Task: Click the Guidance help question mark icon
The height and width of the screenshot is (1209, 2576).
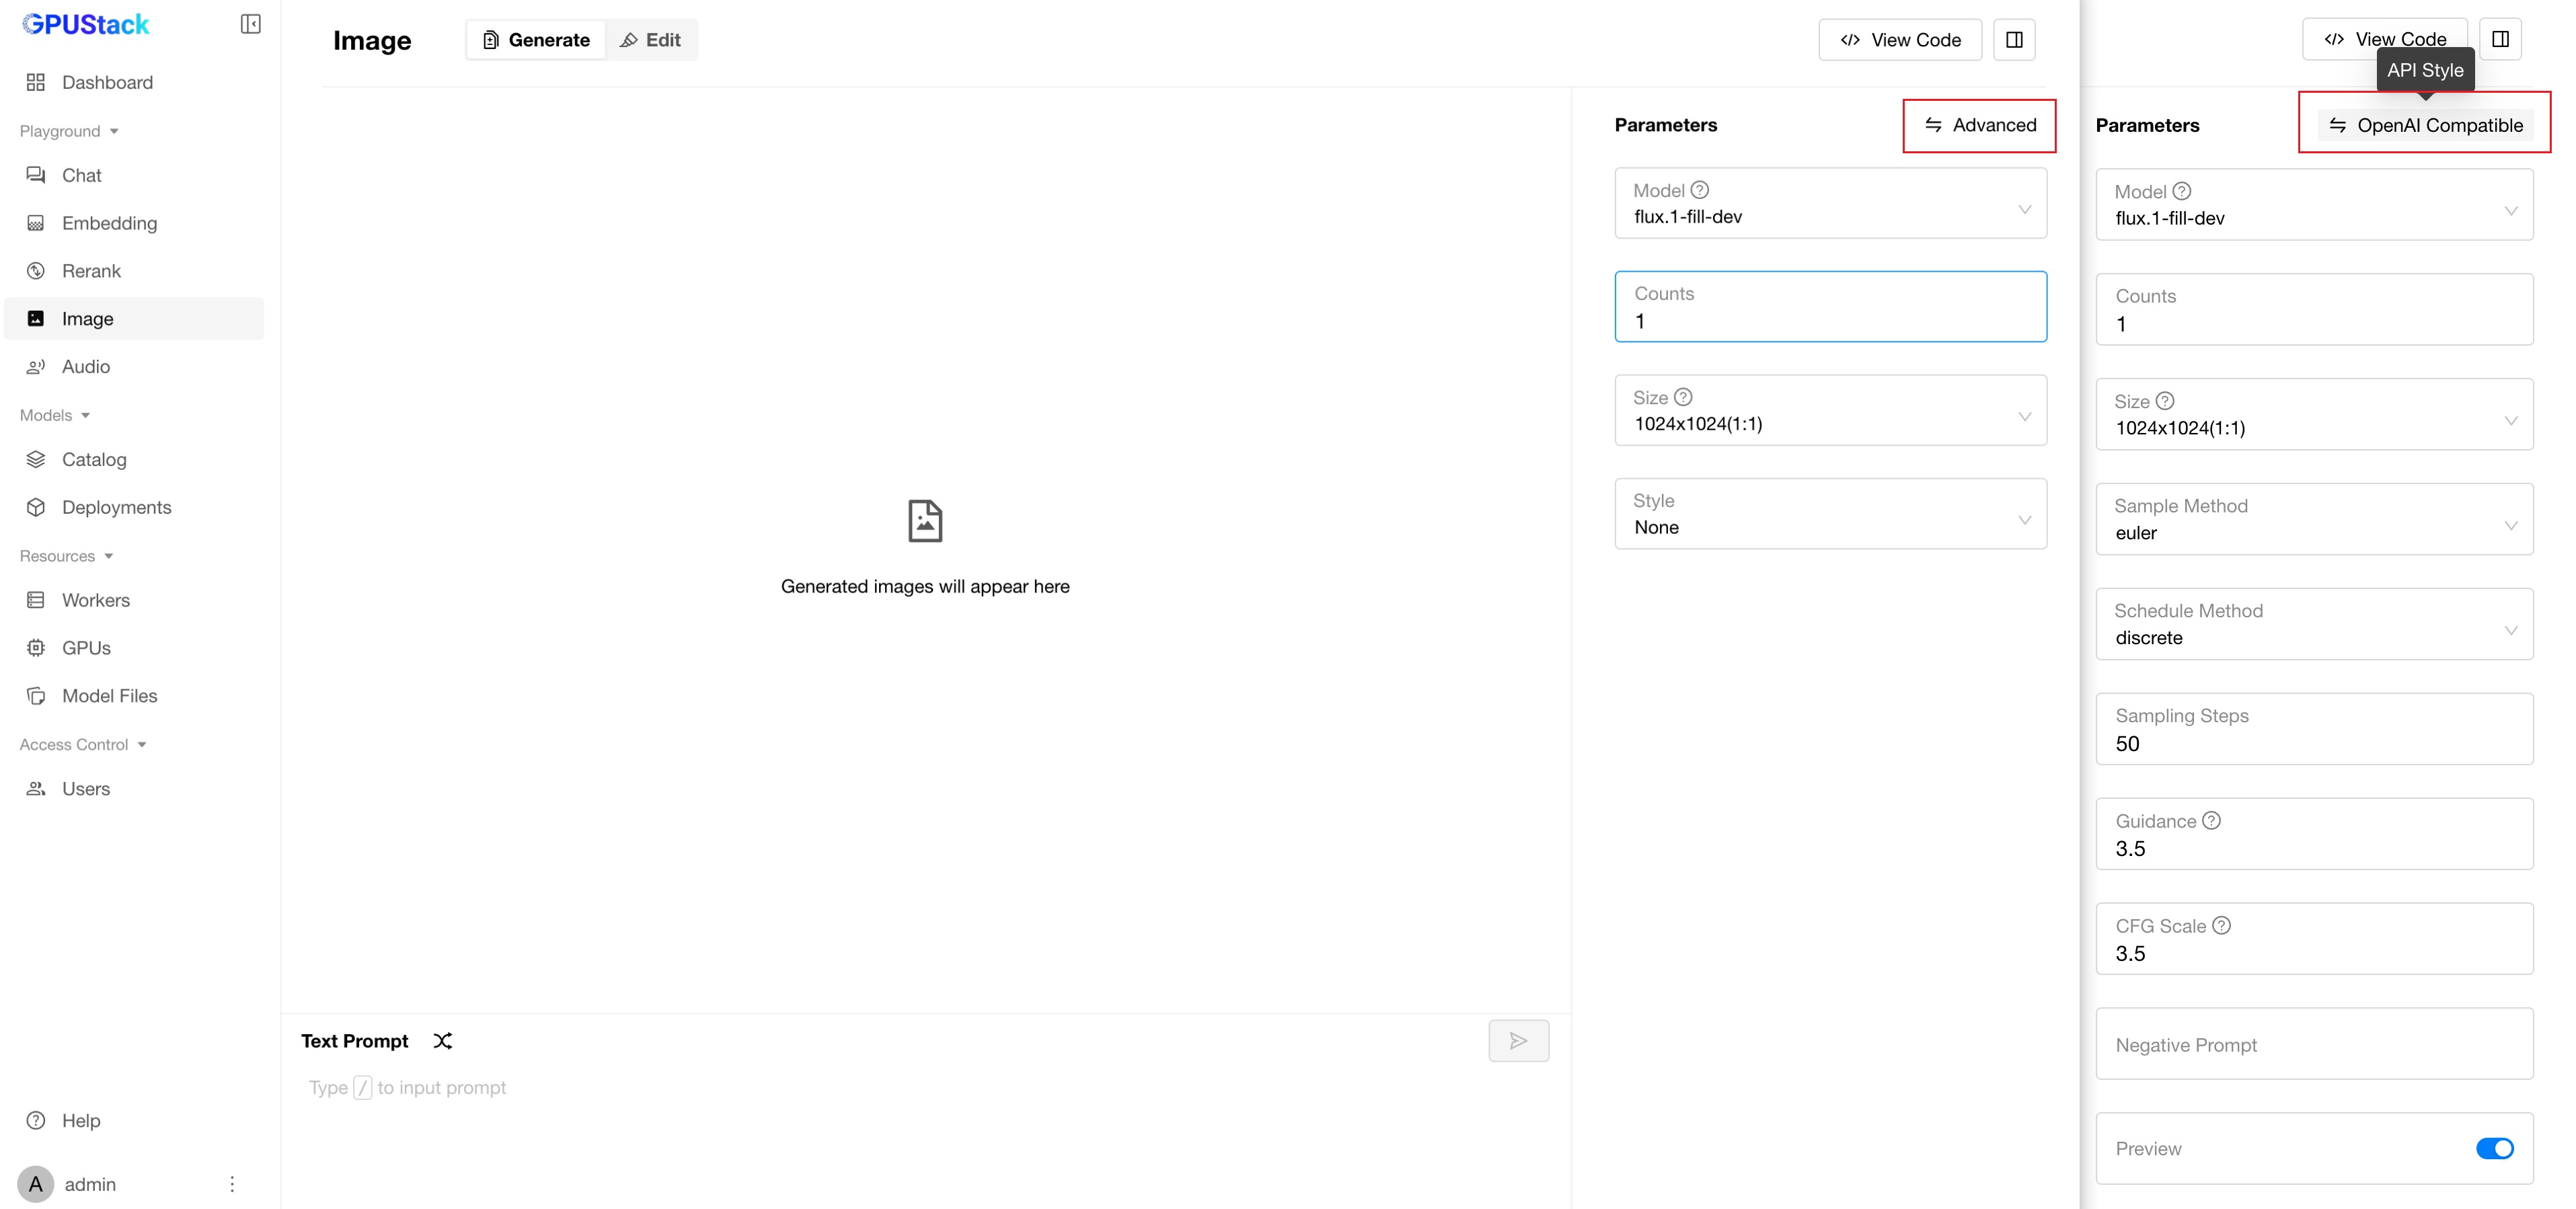Action: pyautogui.click(x=2212, y=821)
